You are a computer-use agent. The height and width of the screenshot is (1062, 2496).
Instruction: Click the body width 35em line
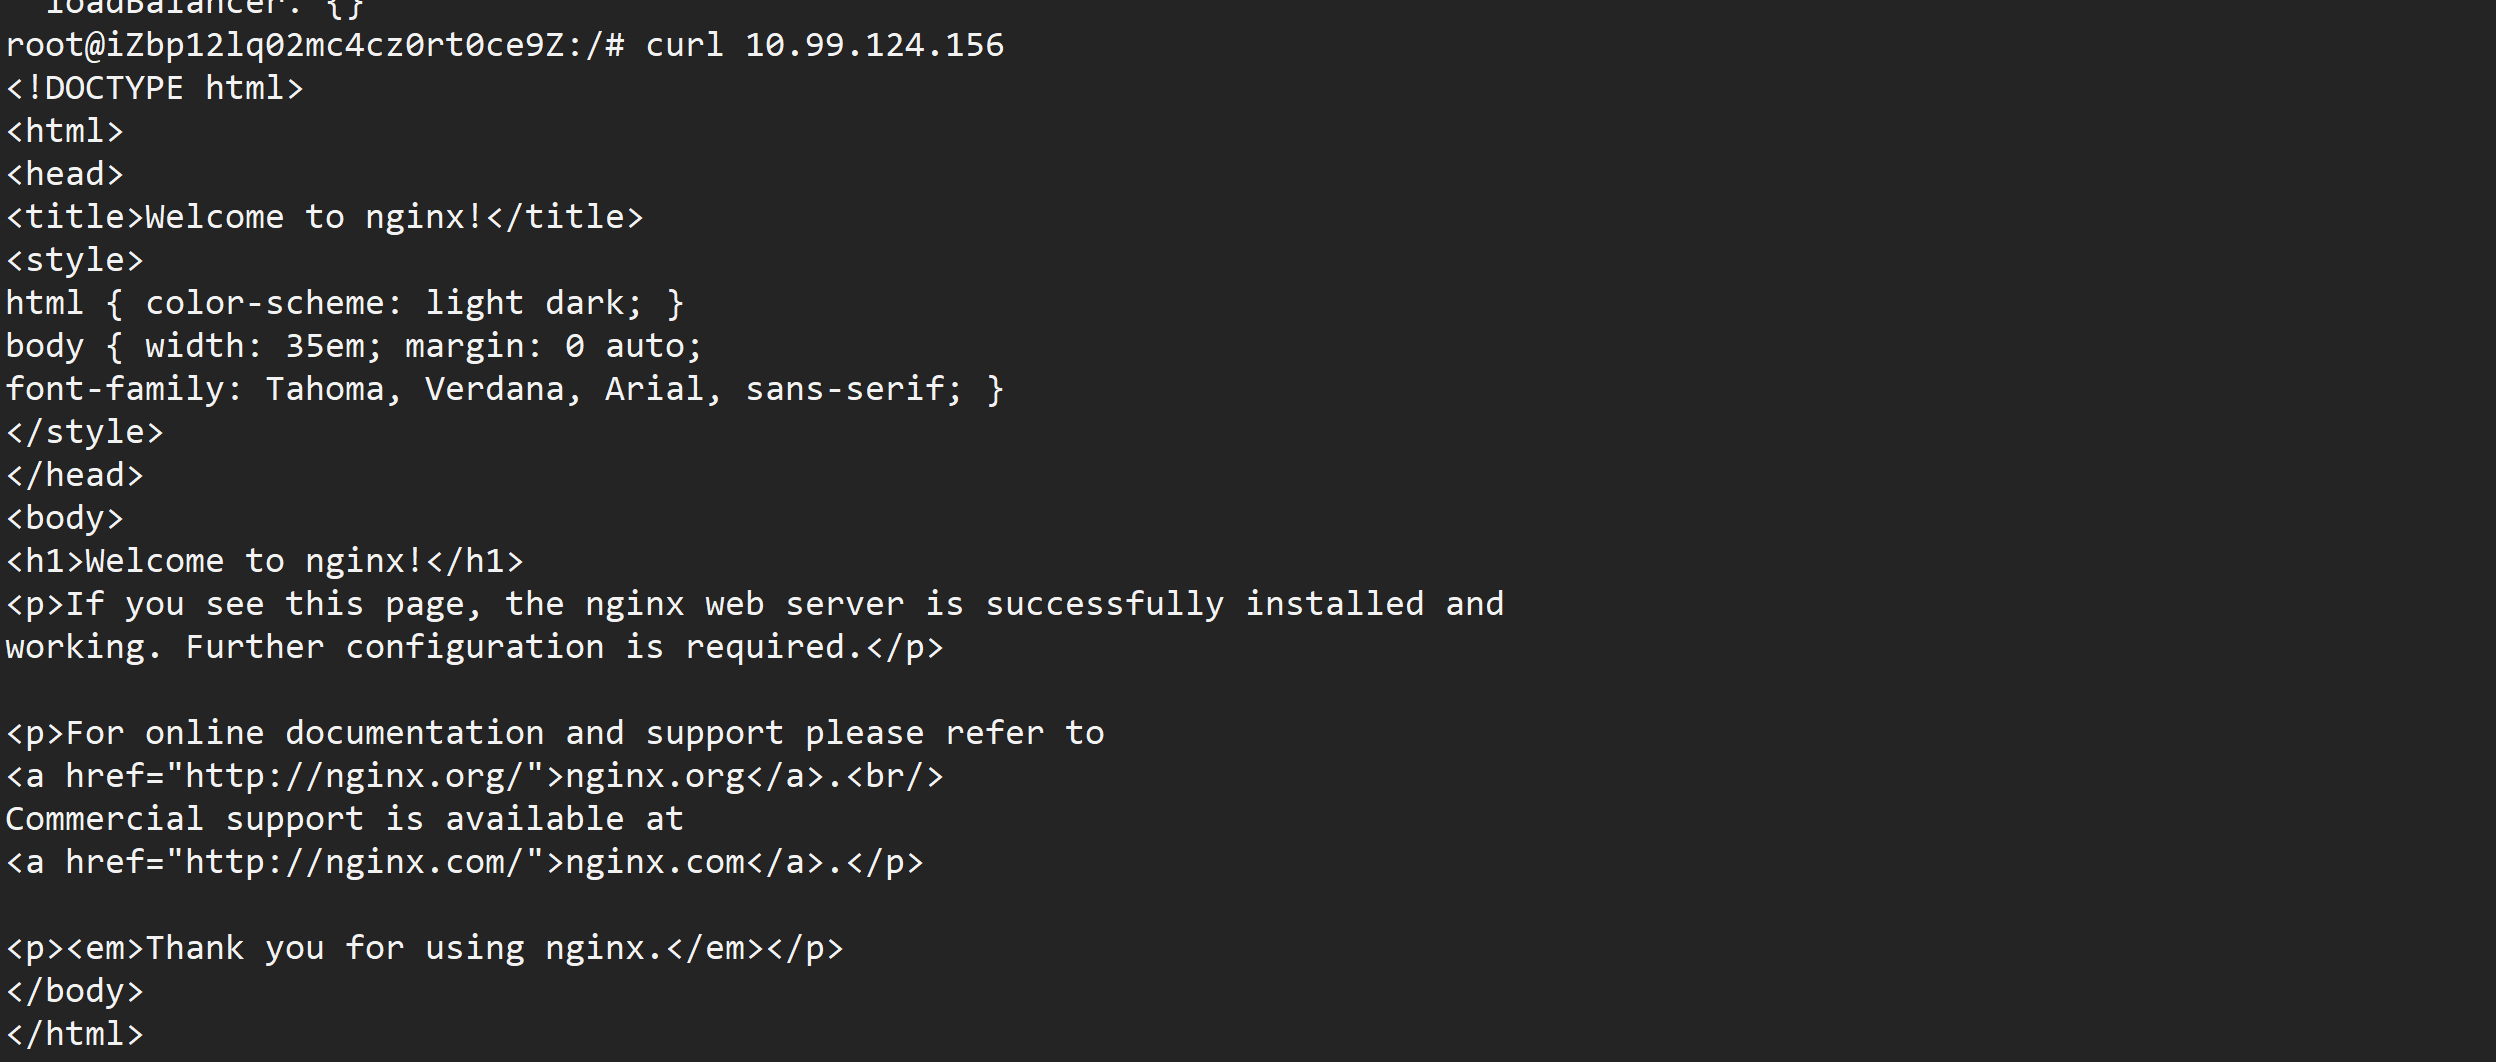click(354, 346)
